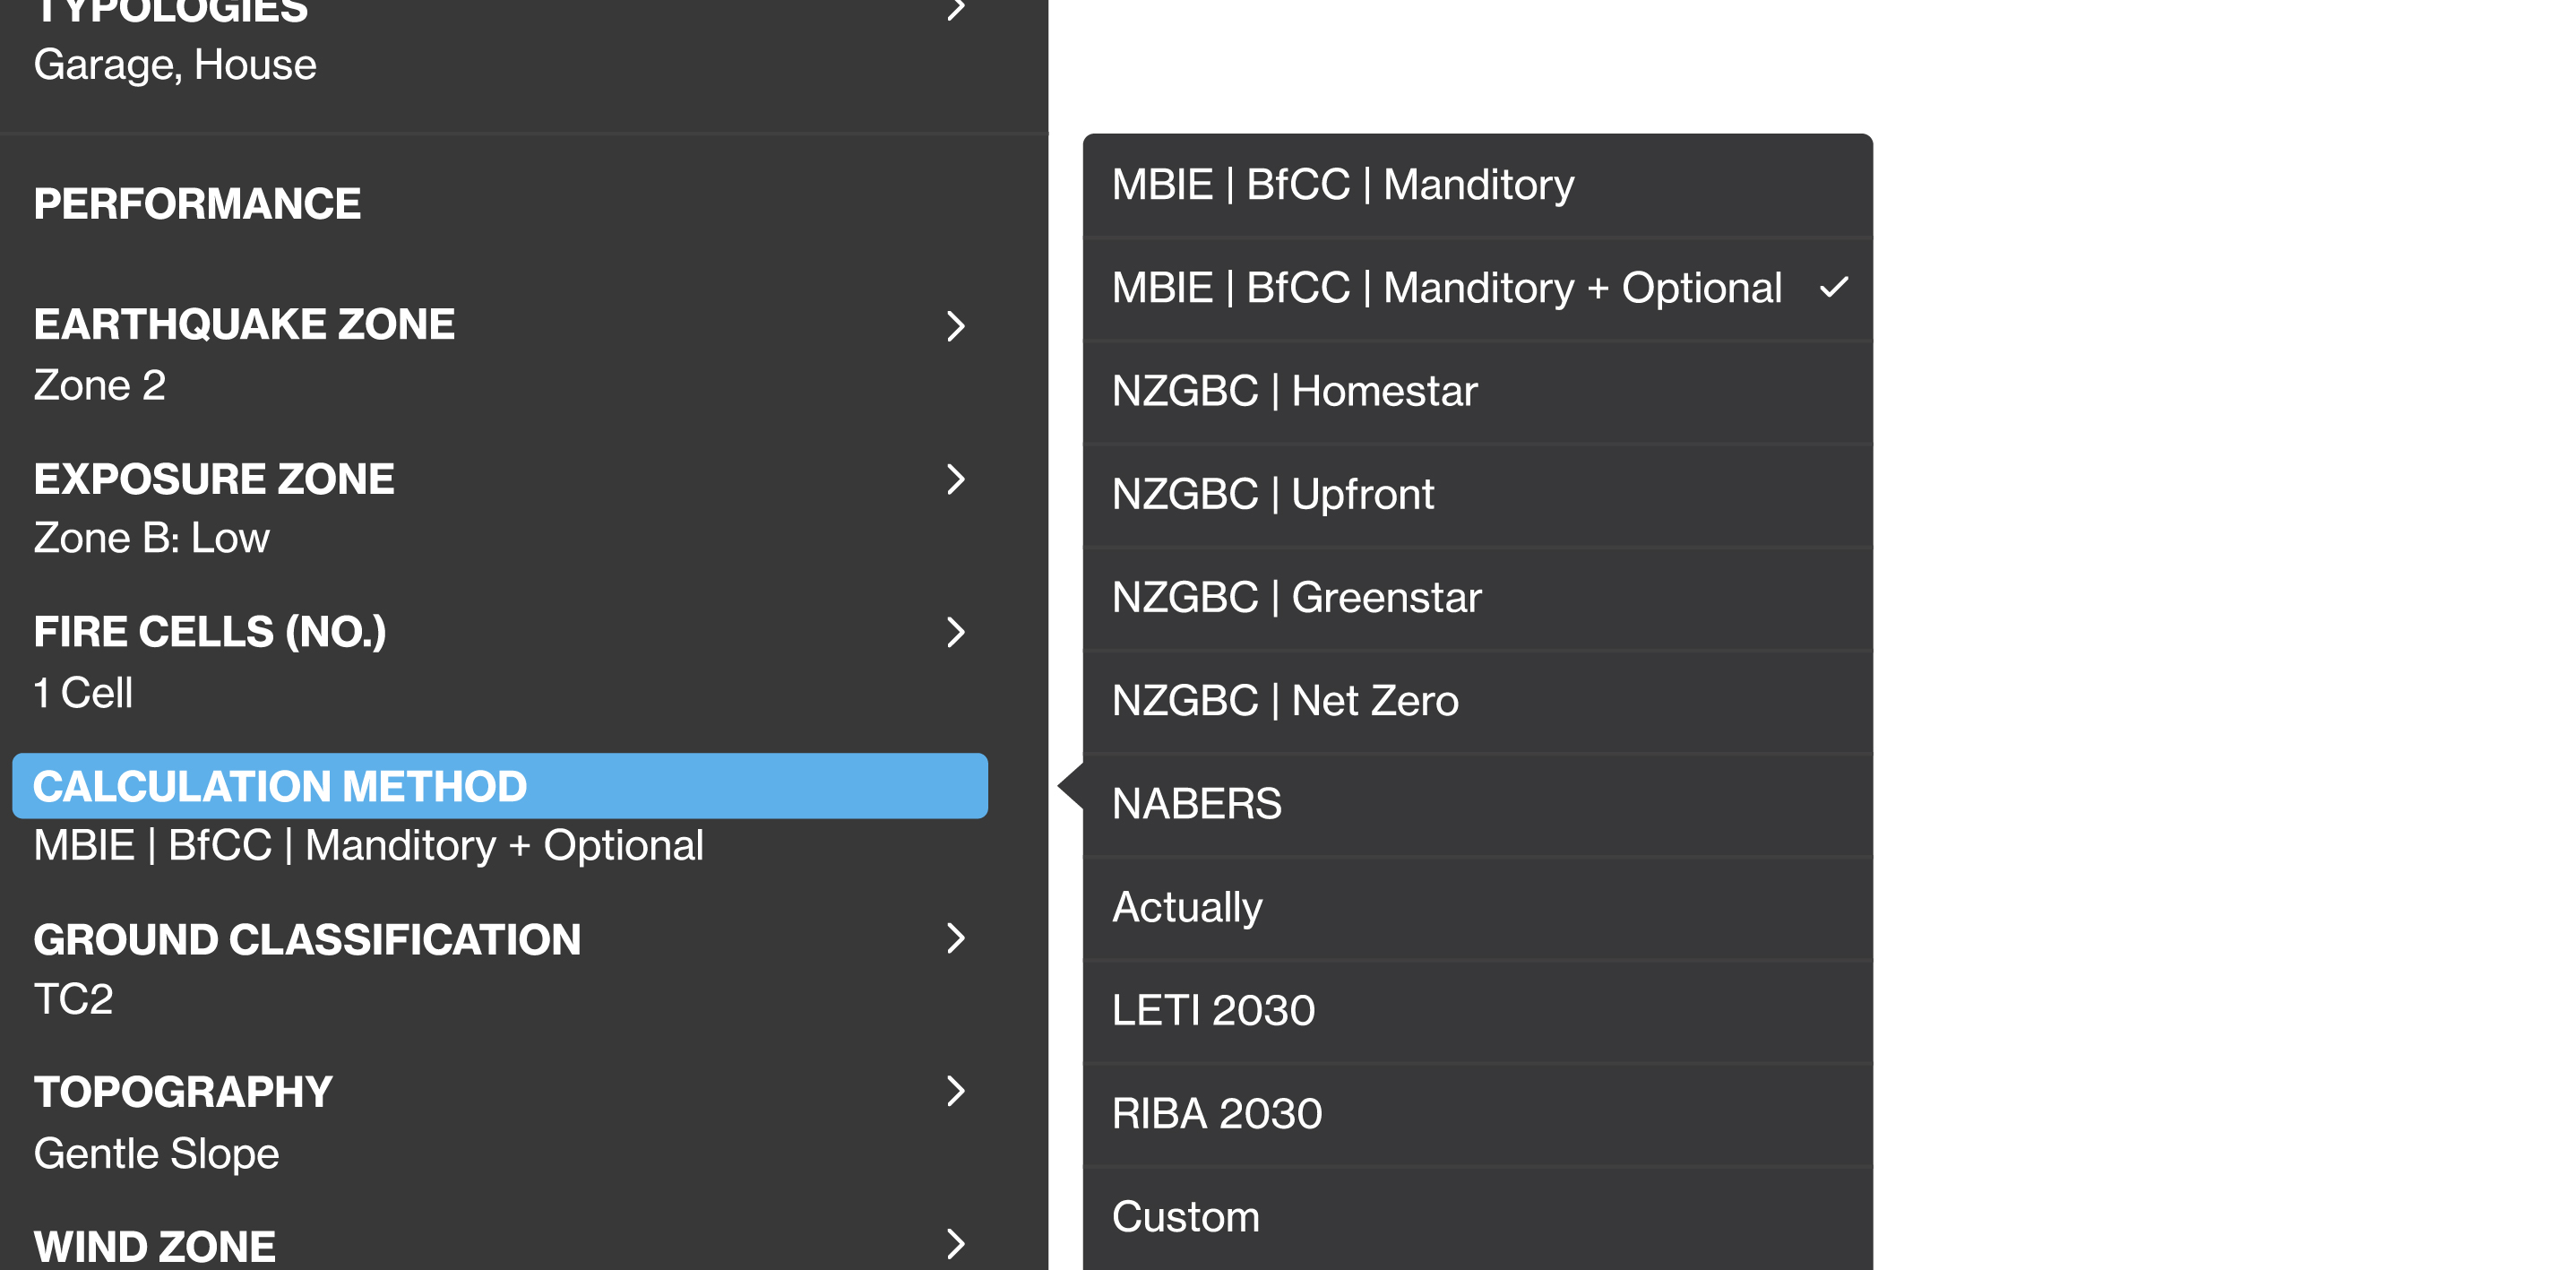Viewport: 2576px width, 1270px height.
Task: Expand Ground Classification chevron
Action: point(955,938)
